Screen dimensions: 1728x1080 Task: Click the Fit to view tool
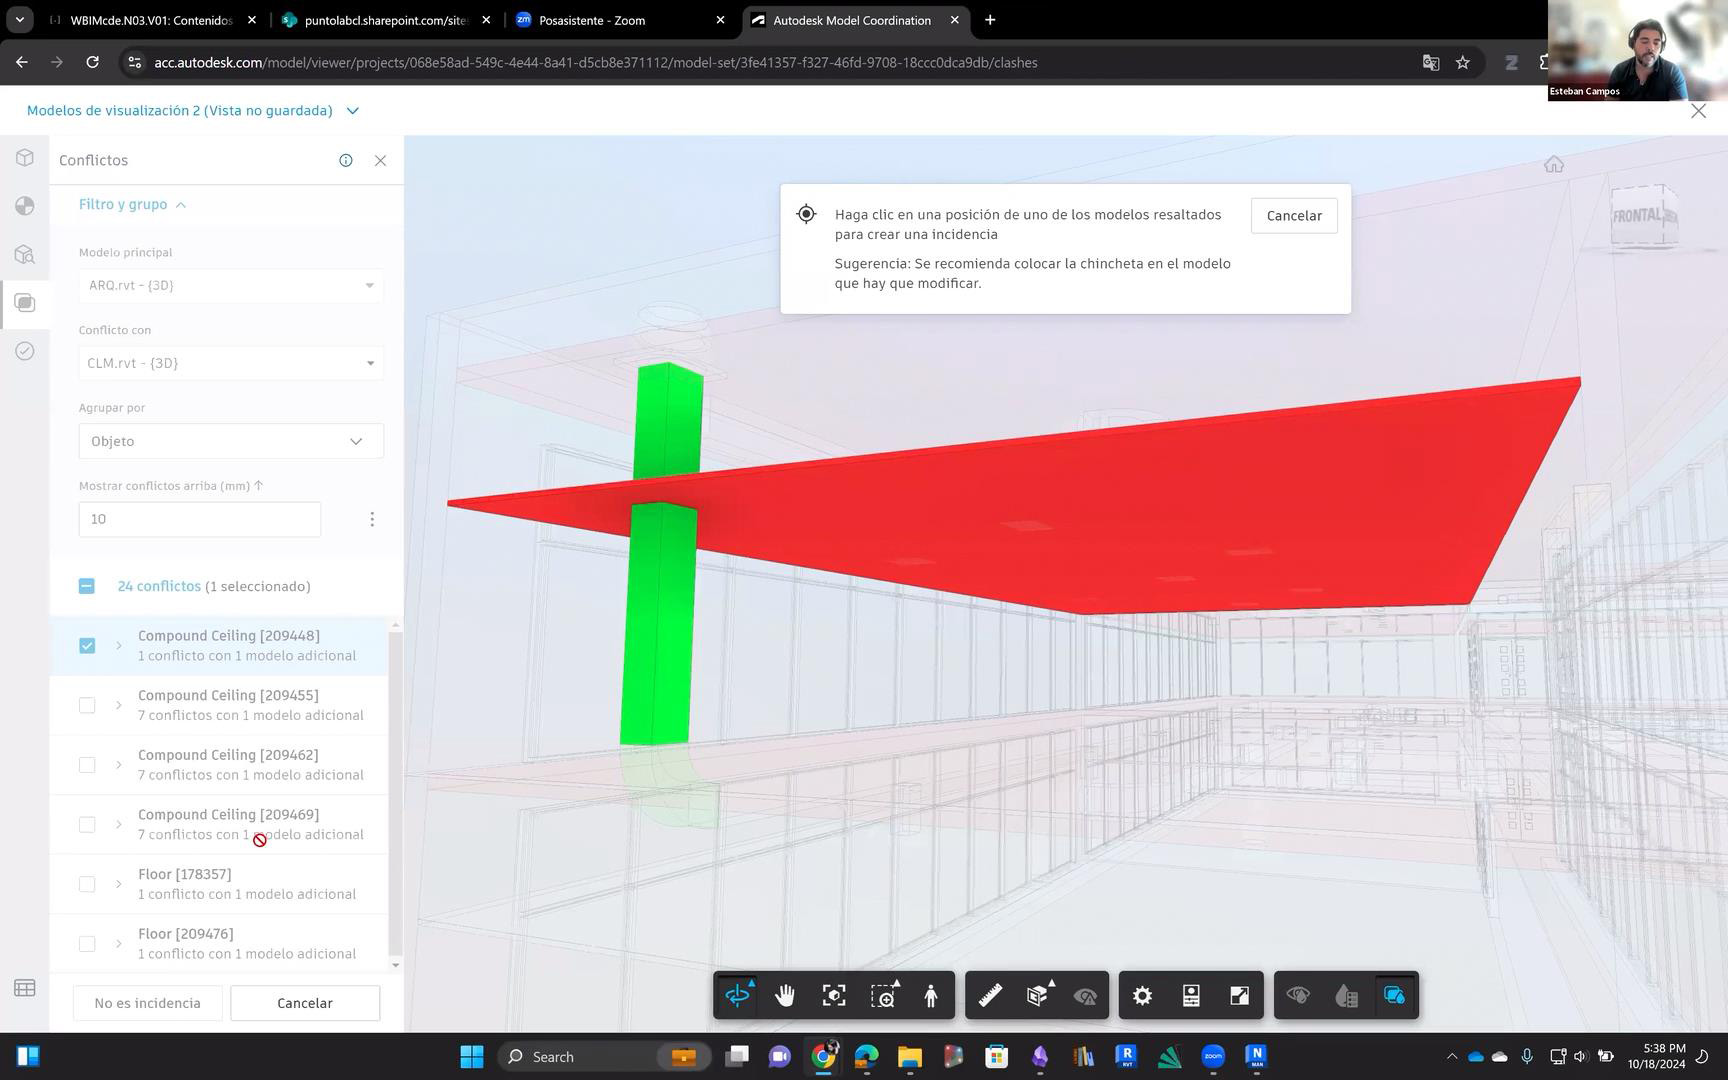[834, 996]
